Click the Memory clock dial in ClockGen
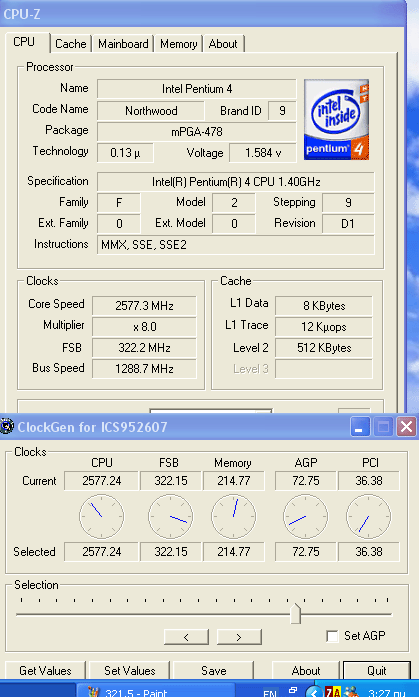The height and width of the screenshot is (697, 419). [233, 517]
